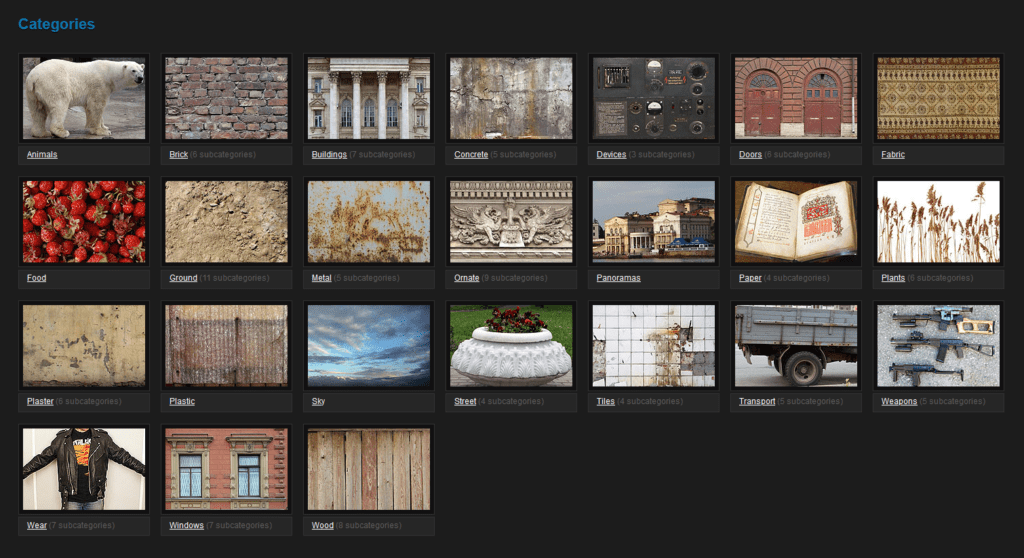This screenshot has width=1024, height=558.
Task: Open the Plants reeds thumbnail
Action: coord(938,222)
